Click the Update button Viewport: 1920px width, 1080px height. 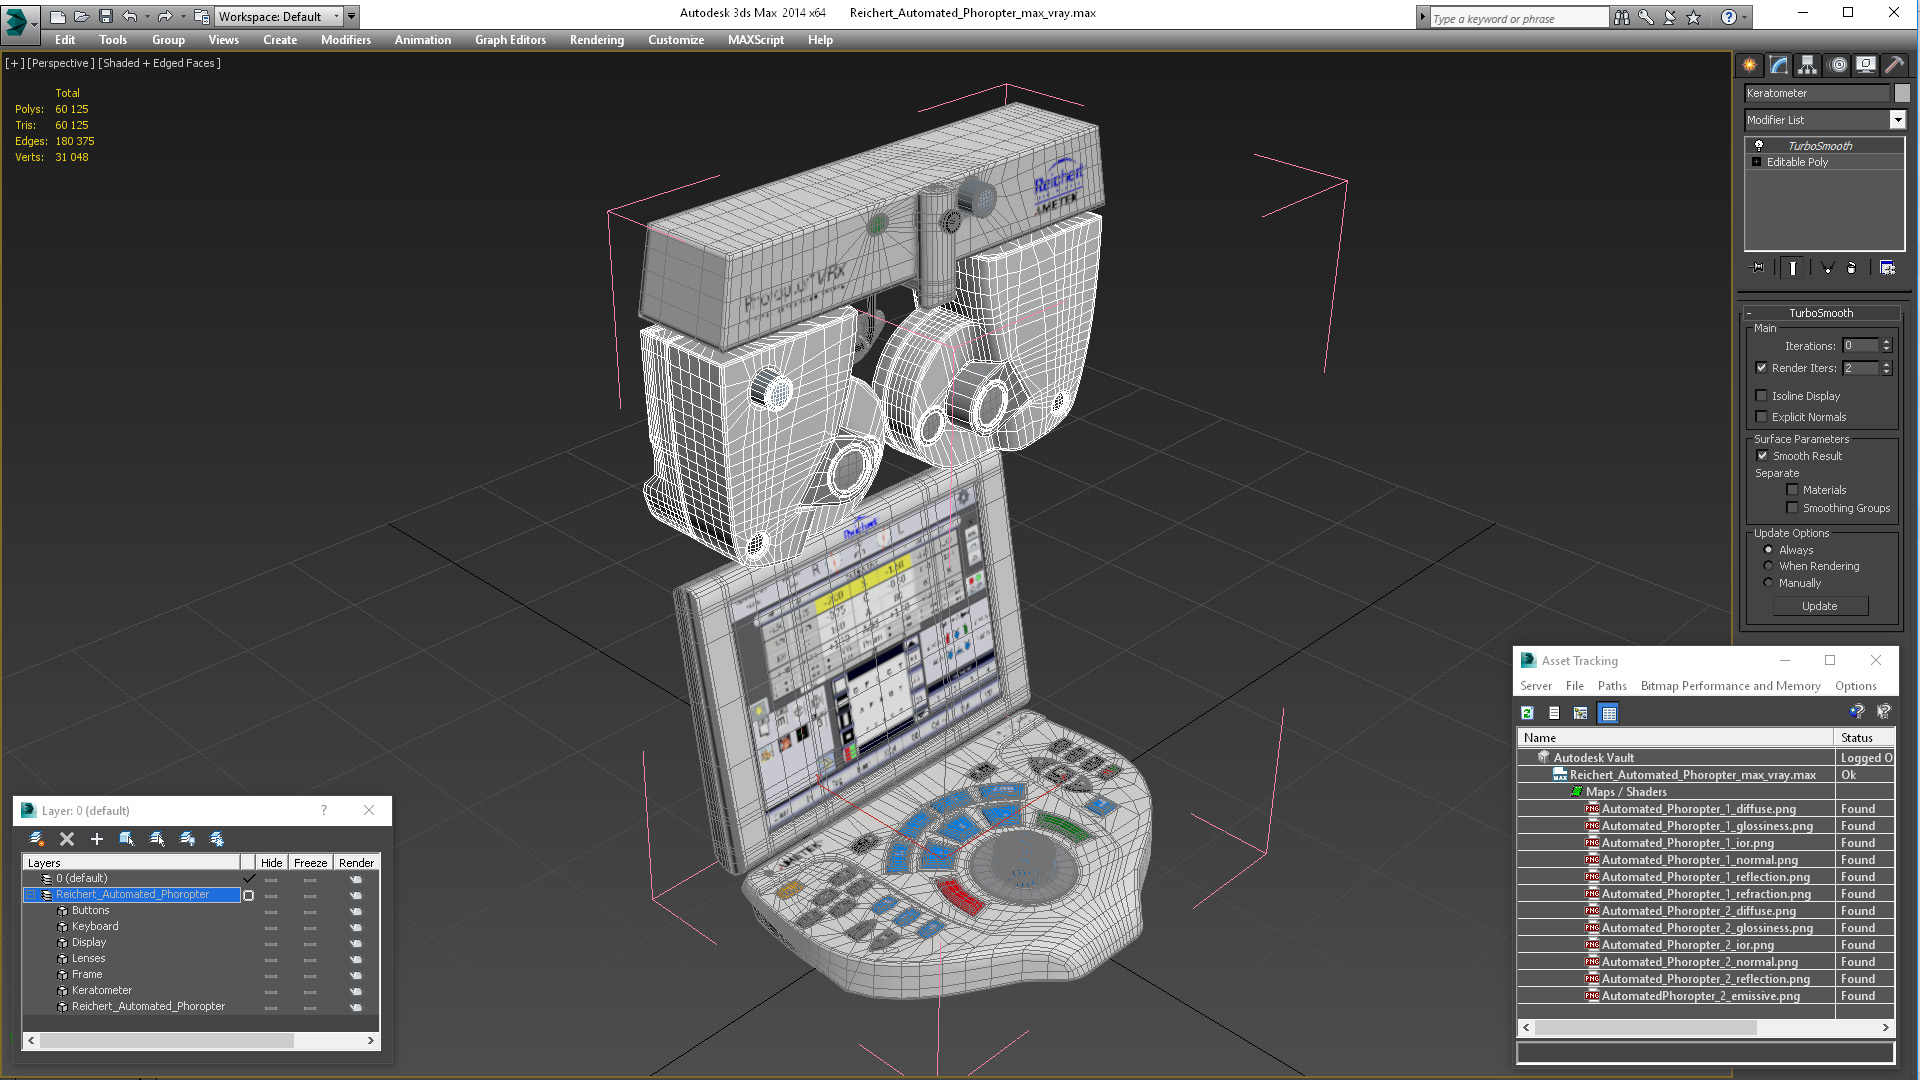[1820, 606]
